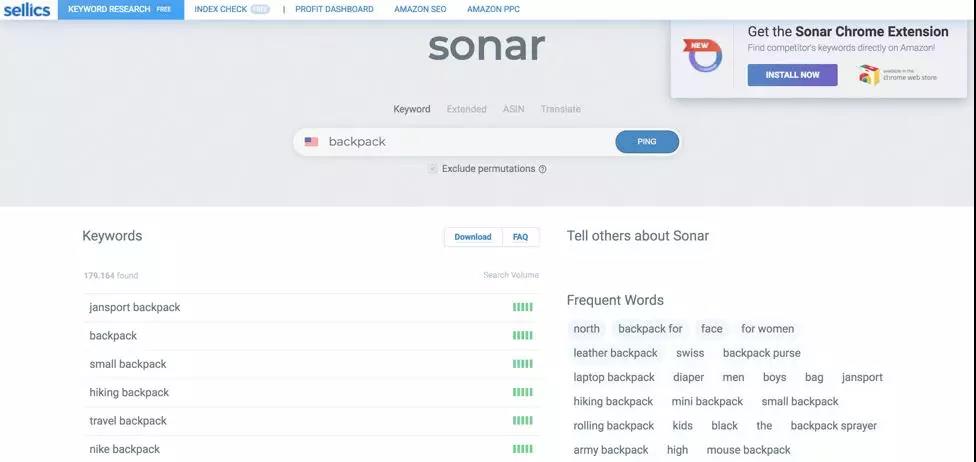The width and height of the screenshot is (976, 462).
Task: Select the Translate search mode
Action: [x=560, y=109]
